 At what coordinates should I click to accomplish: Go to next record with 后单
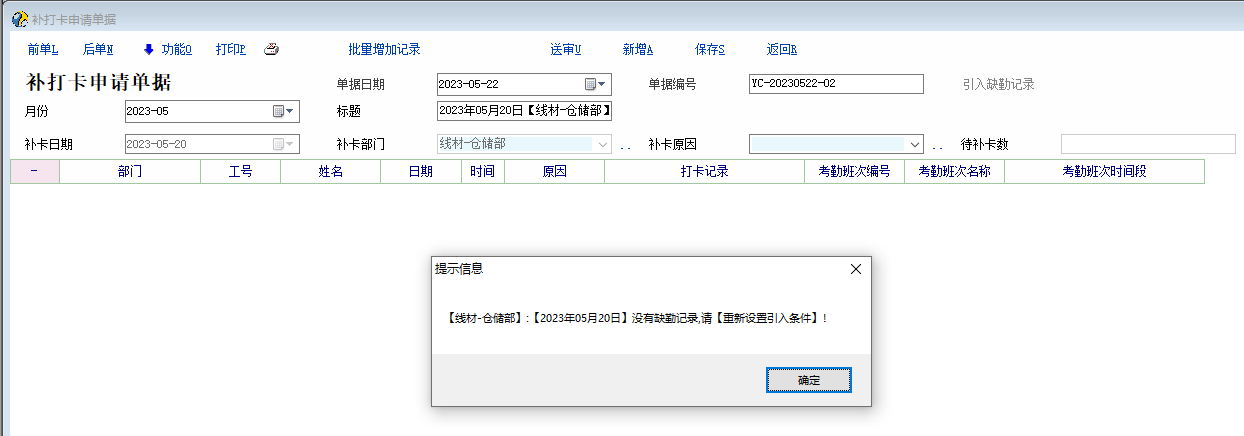[x=98, y=50]
